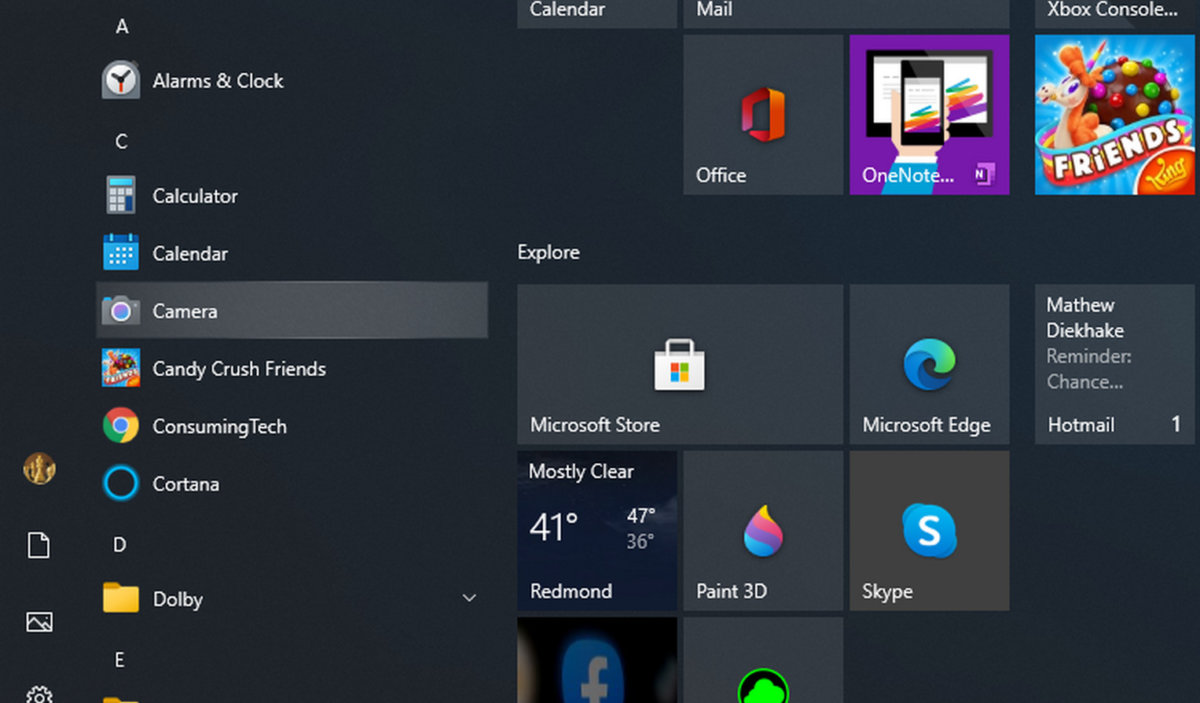Click the Explore group heading
Screen dimensions: 1200x703
[x=548, y=252]
